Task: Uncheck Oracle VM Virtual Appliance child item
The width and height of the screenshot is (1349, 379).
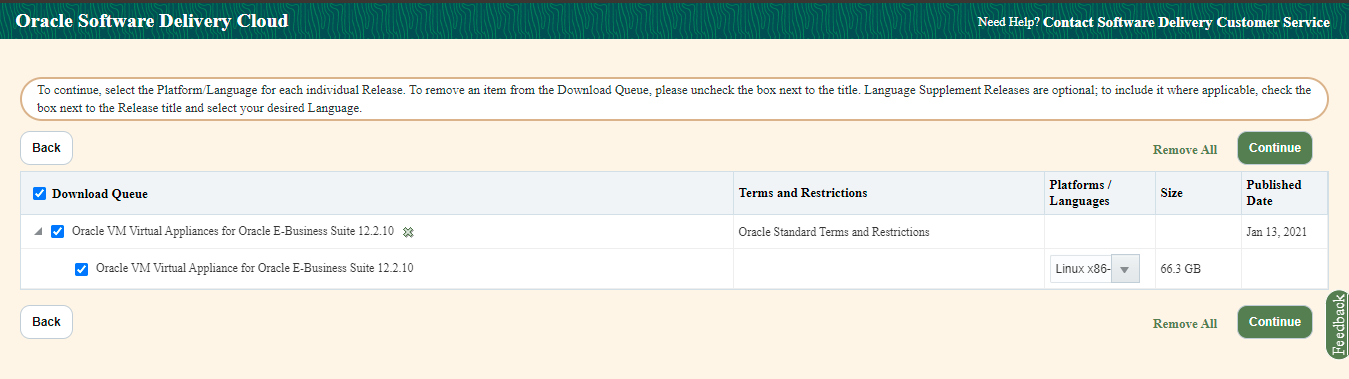Action: [x=82, y=269]
